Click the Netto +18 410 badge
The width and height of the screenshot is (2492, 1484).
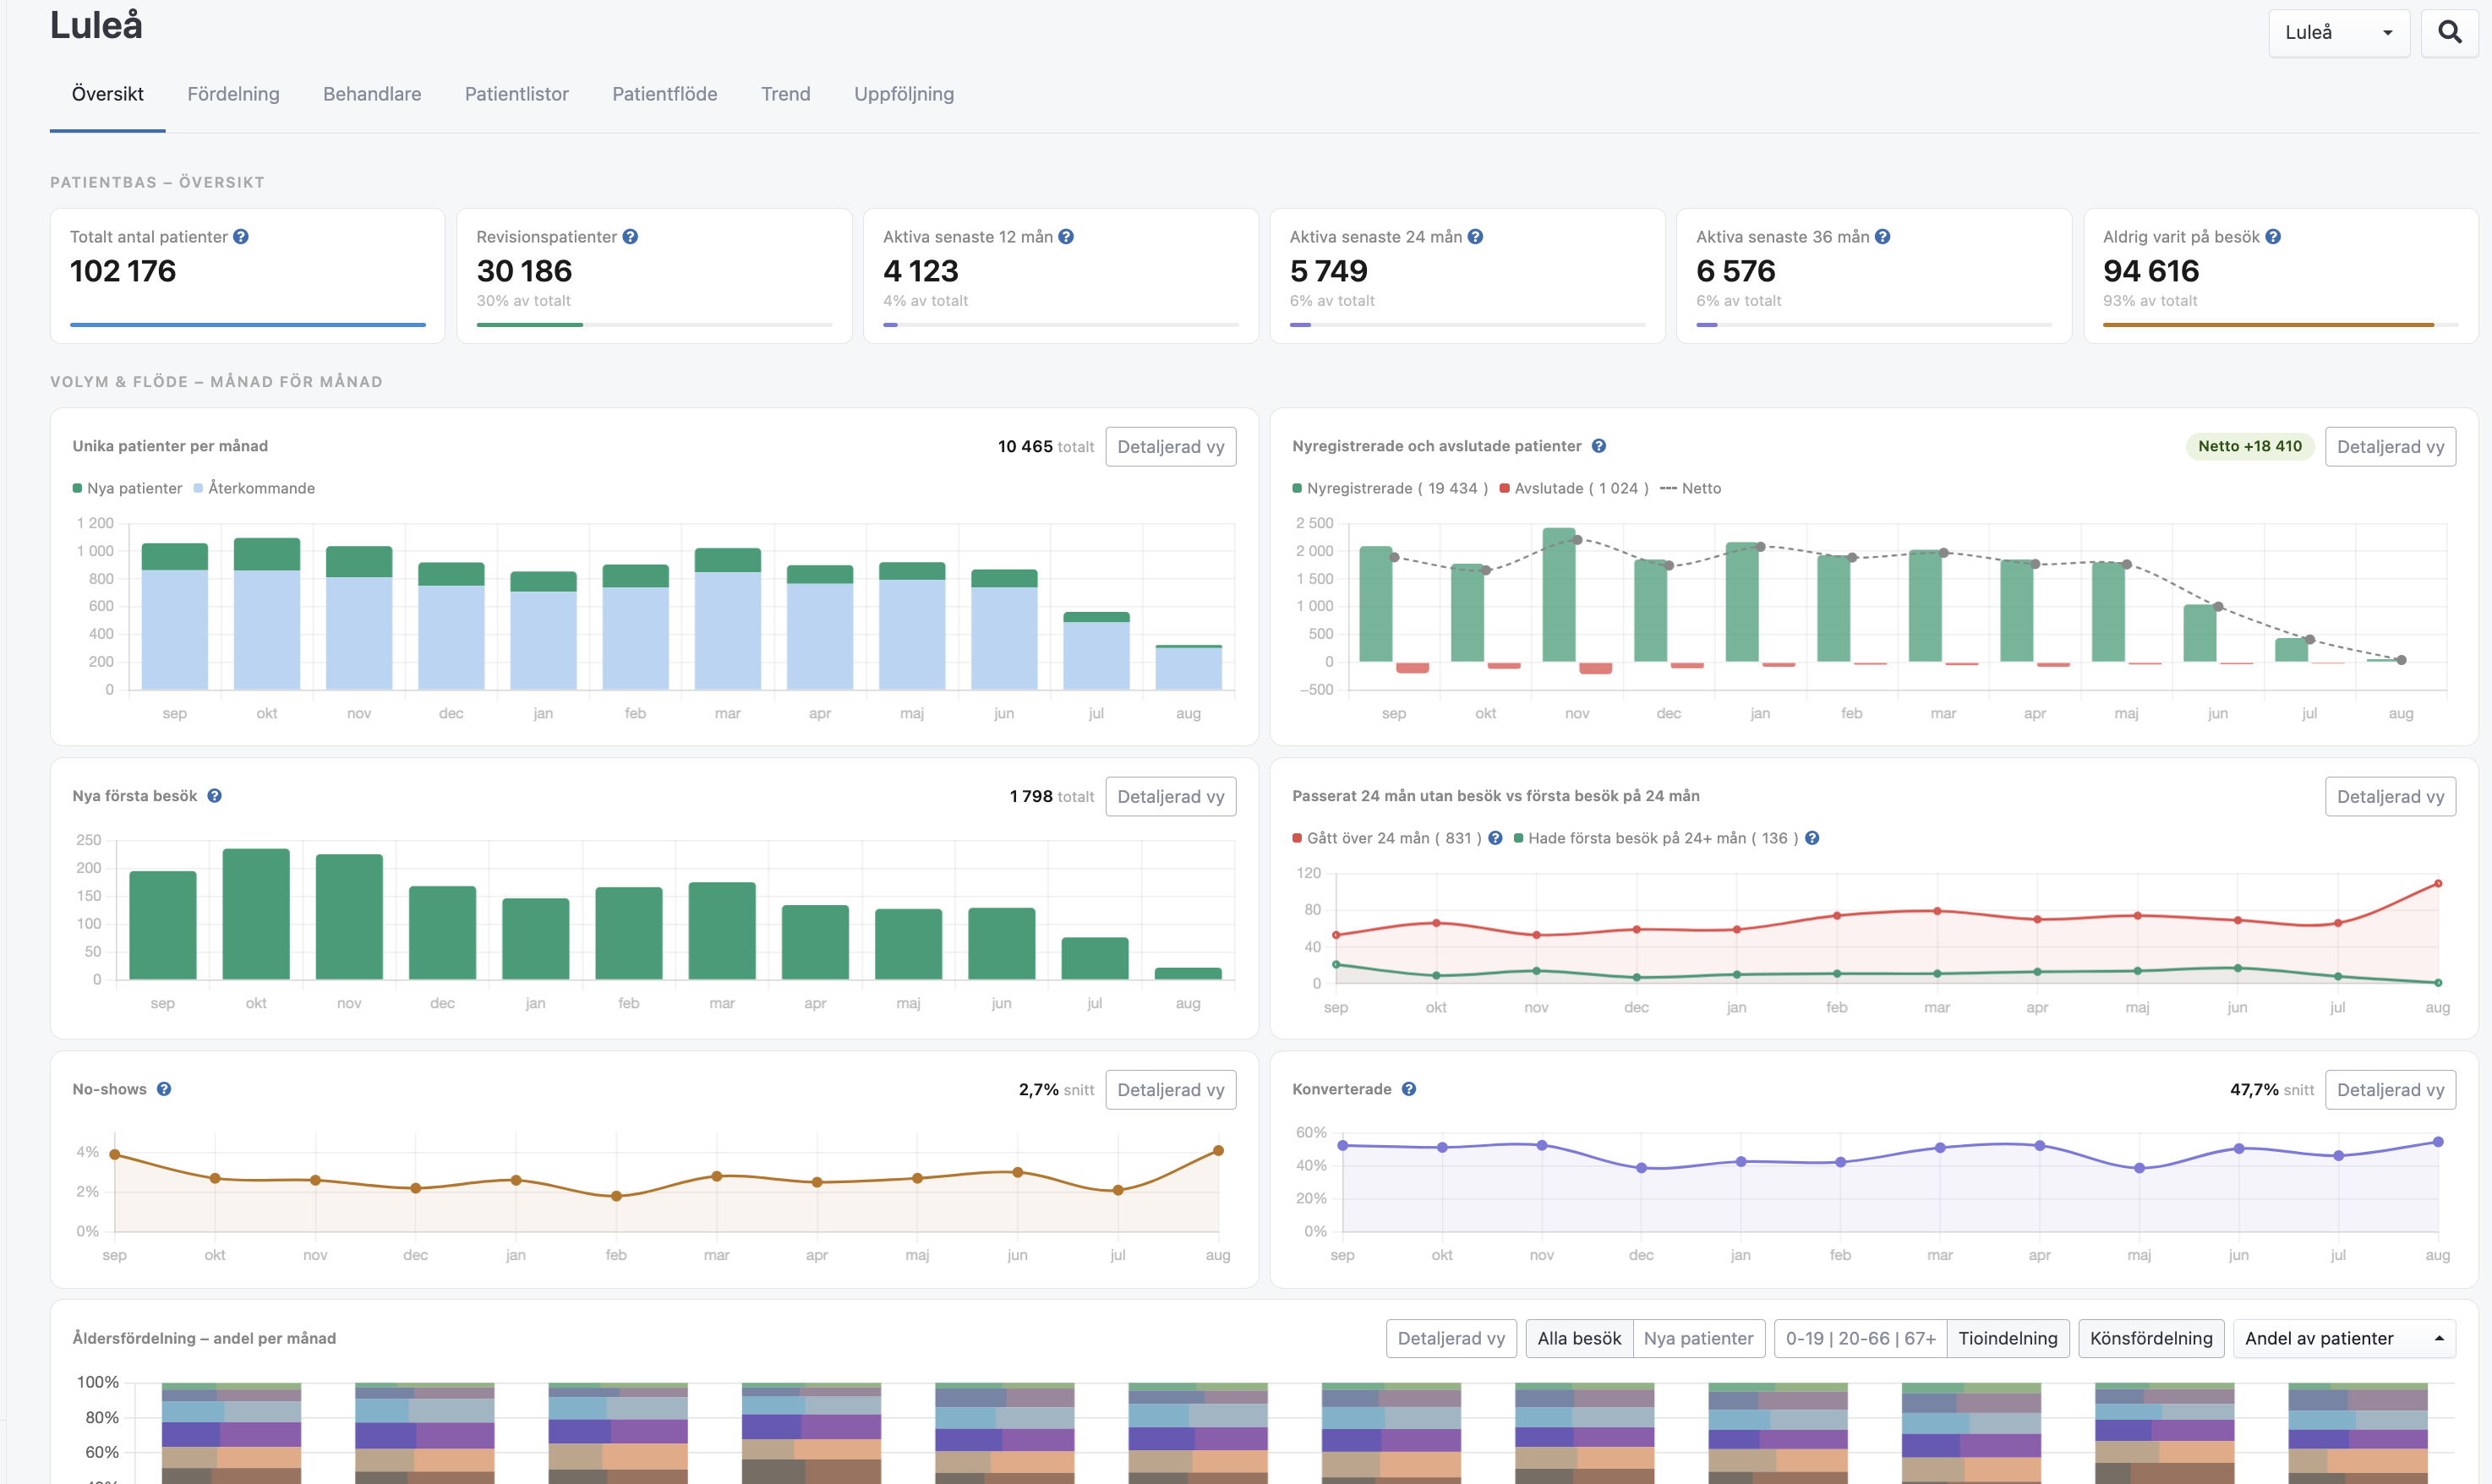[x=2250, y=446]
